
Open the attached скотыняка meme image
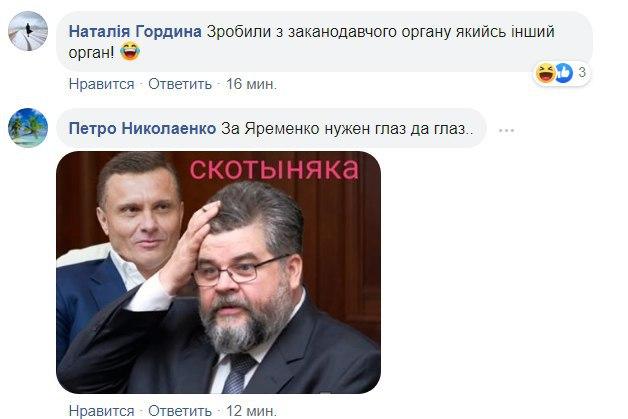pyautogui.click(x=218, y=272)
